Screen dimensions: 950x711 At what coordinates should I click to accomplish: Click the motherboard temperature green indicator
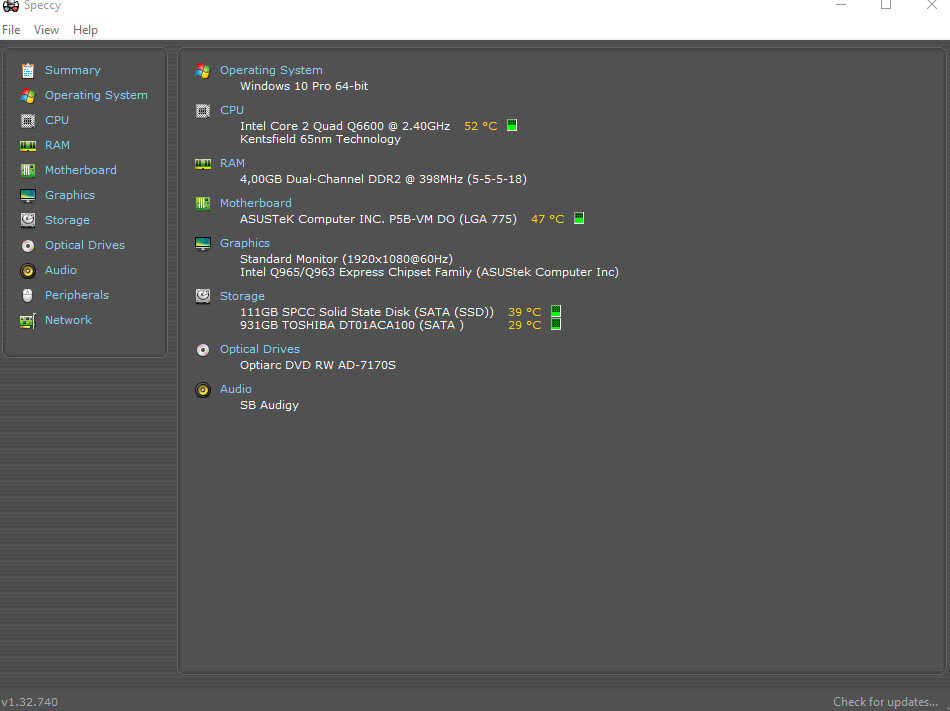coord(579,218)
